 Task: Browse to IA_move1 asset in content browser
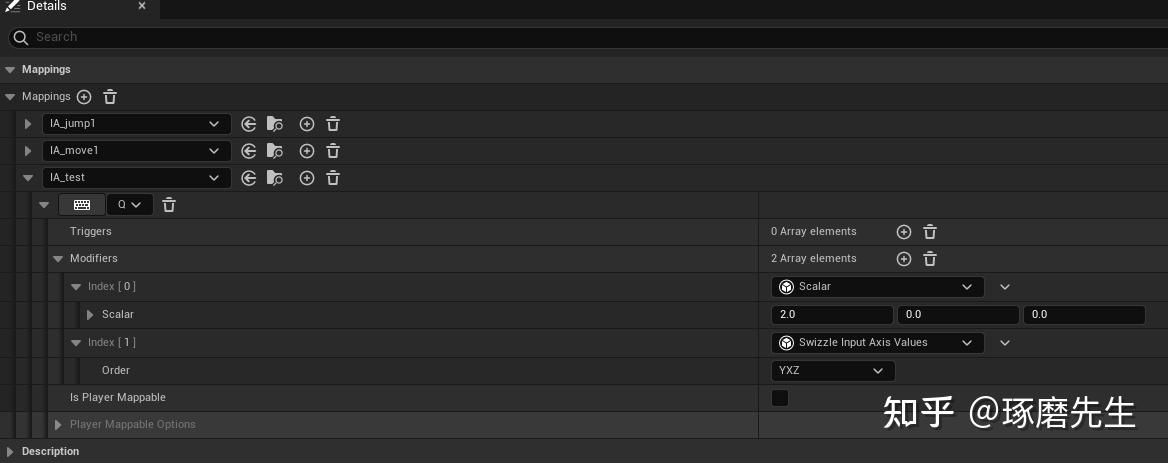pyautogui.click(x=275, y=151)
